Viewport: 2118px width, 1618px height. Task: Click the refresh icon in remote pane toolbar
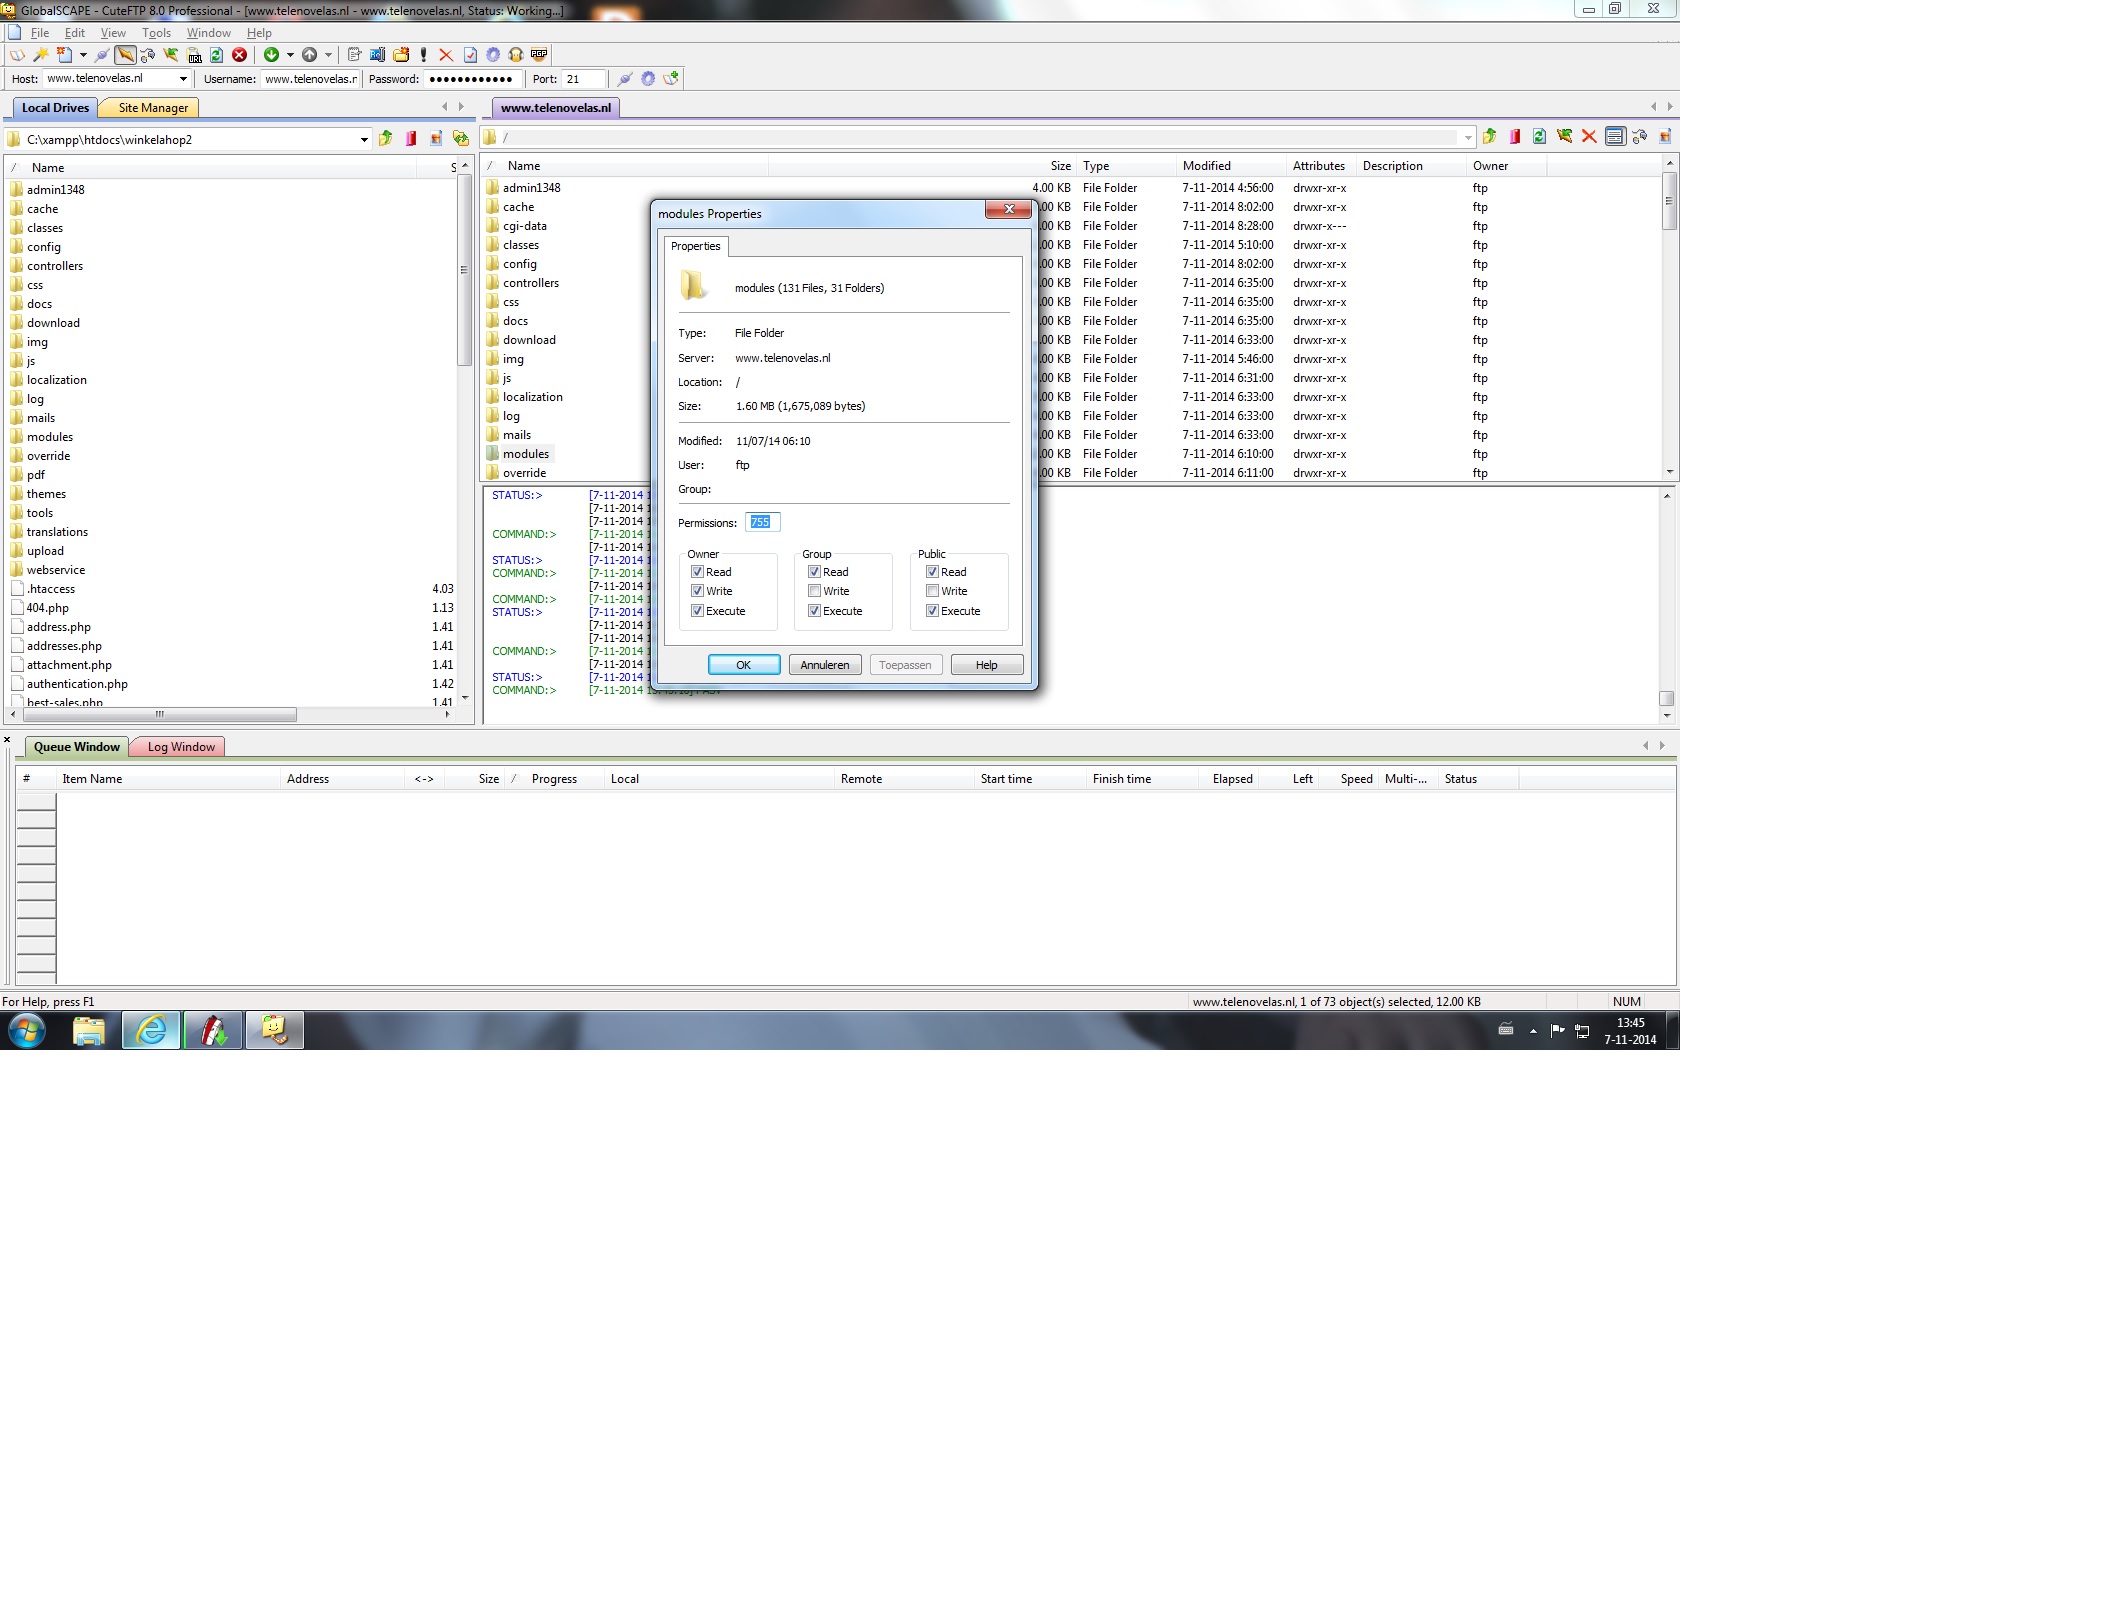[x=1539, y=137]
